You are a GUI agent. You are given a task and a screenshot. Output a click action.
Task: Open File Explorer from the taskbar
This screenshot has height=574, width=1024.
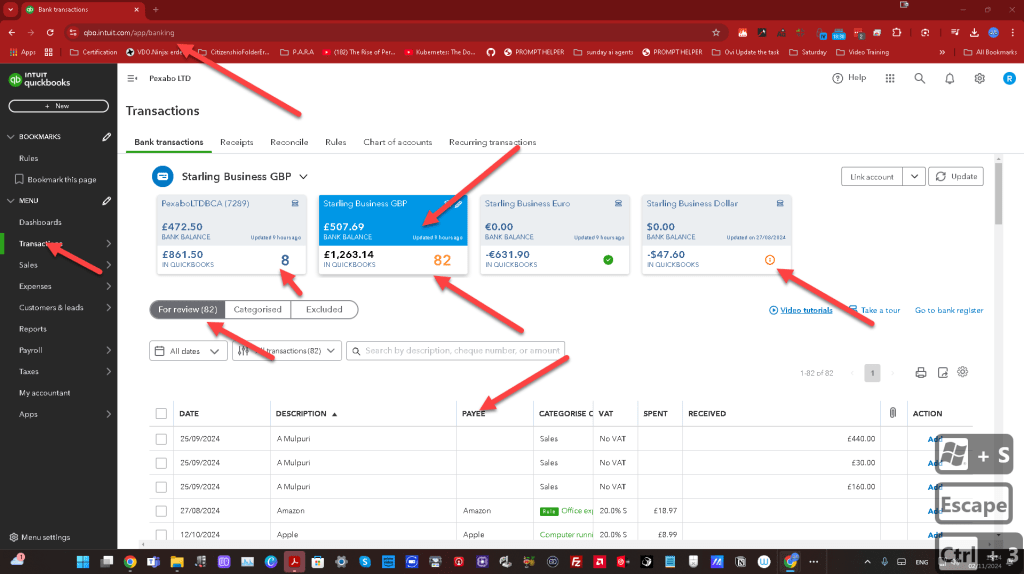click(177, 562)
